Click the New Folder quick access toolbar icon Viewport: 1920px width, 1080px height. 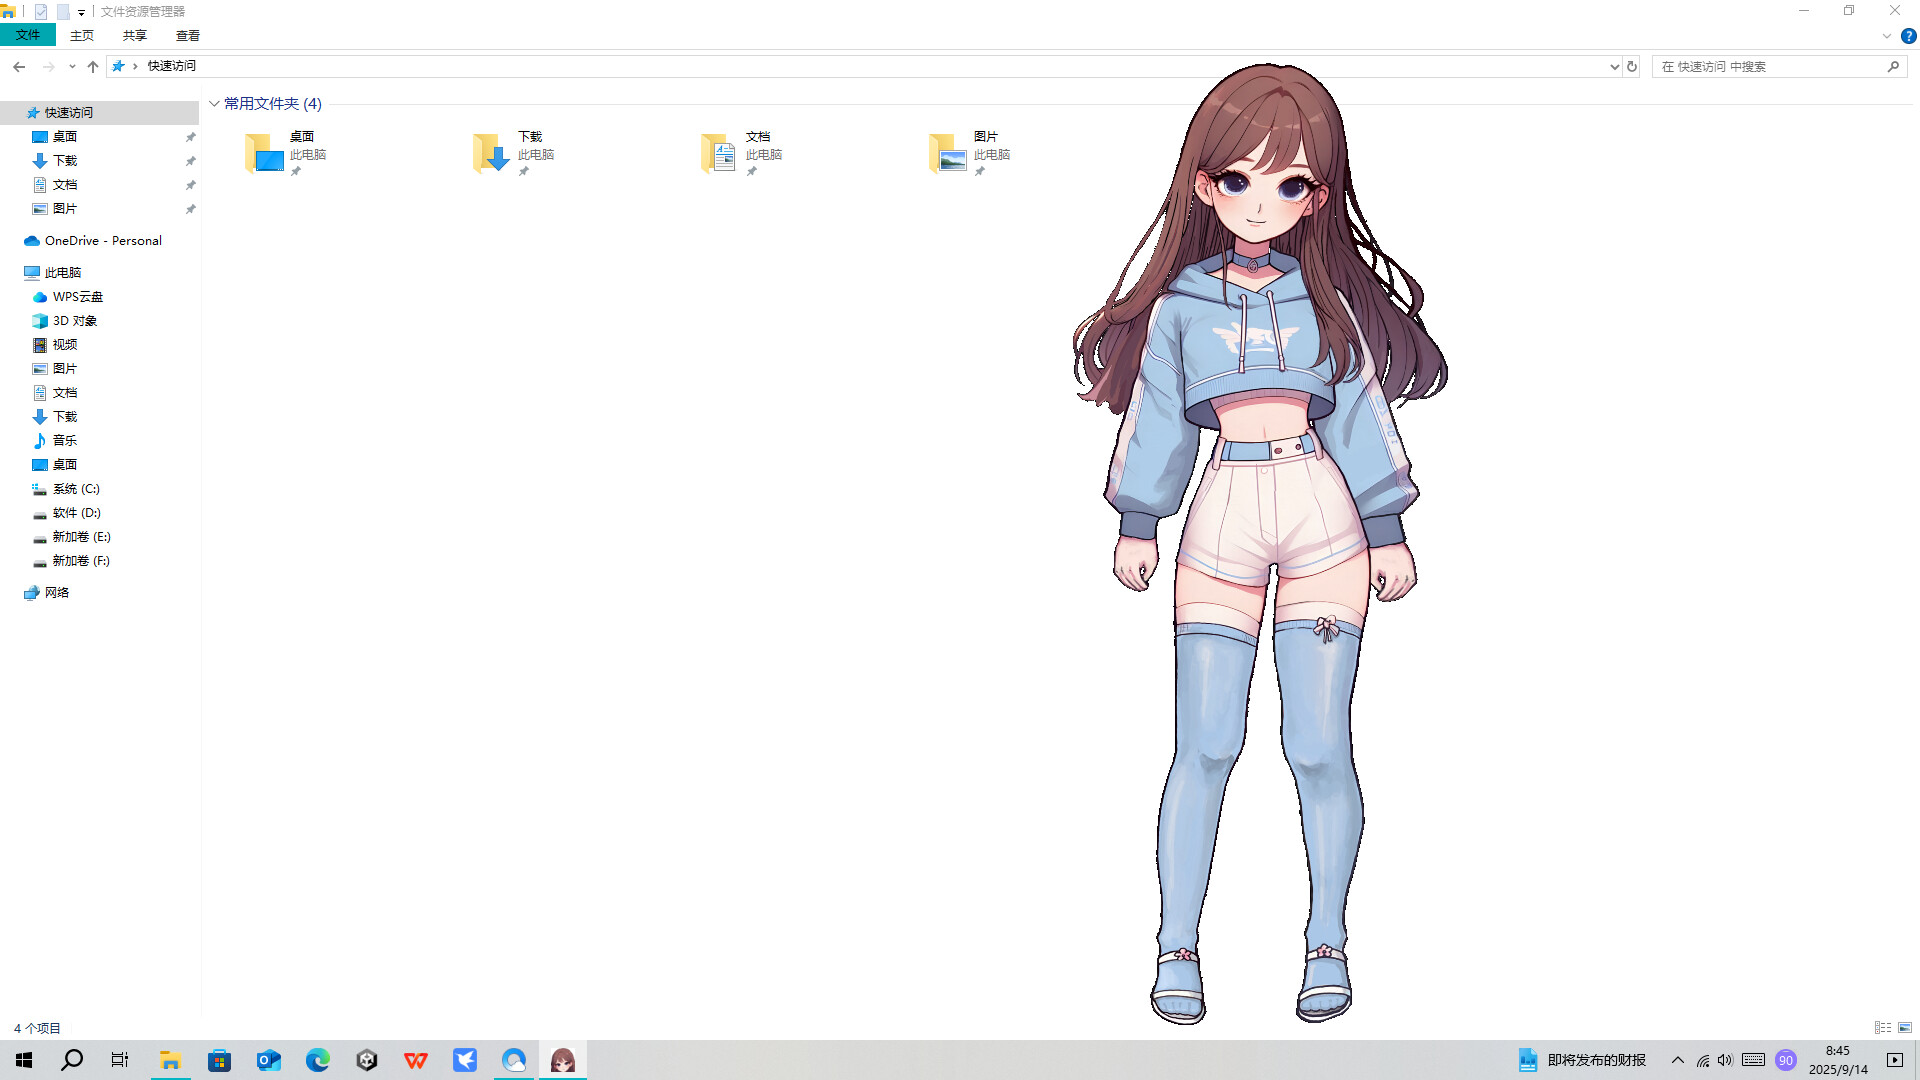[x=62, y=12]
